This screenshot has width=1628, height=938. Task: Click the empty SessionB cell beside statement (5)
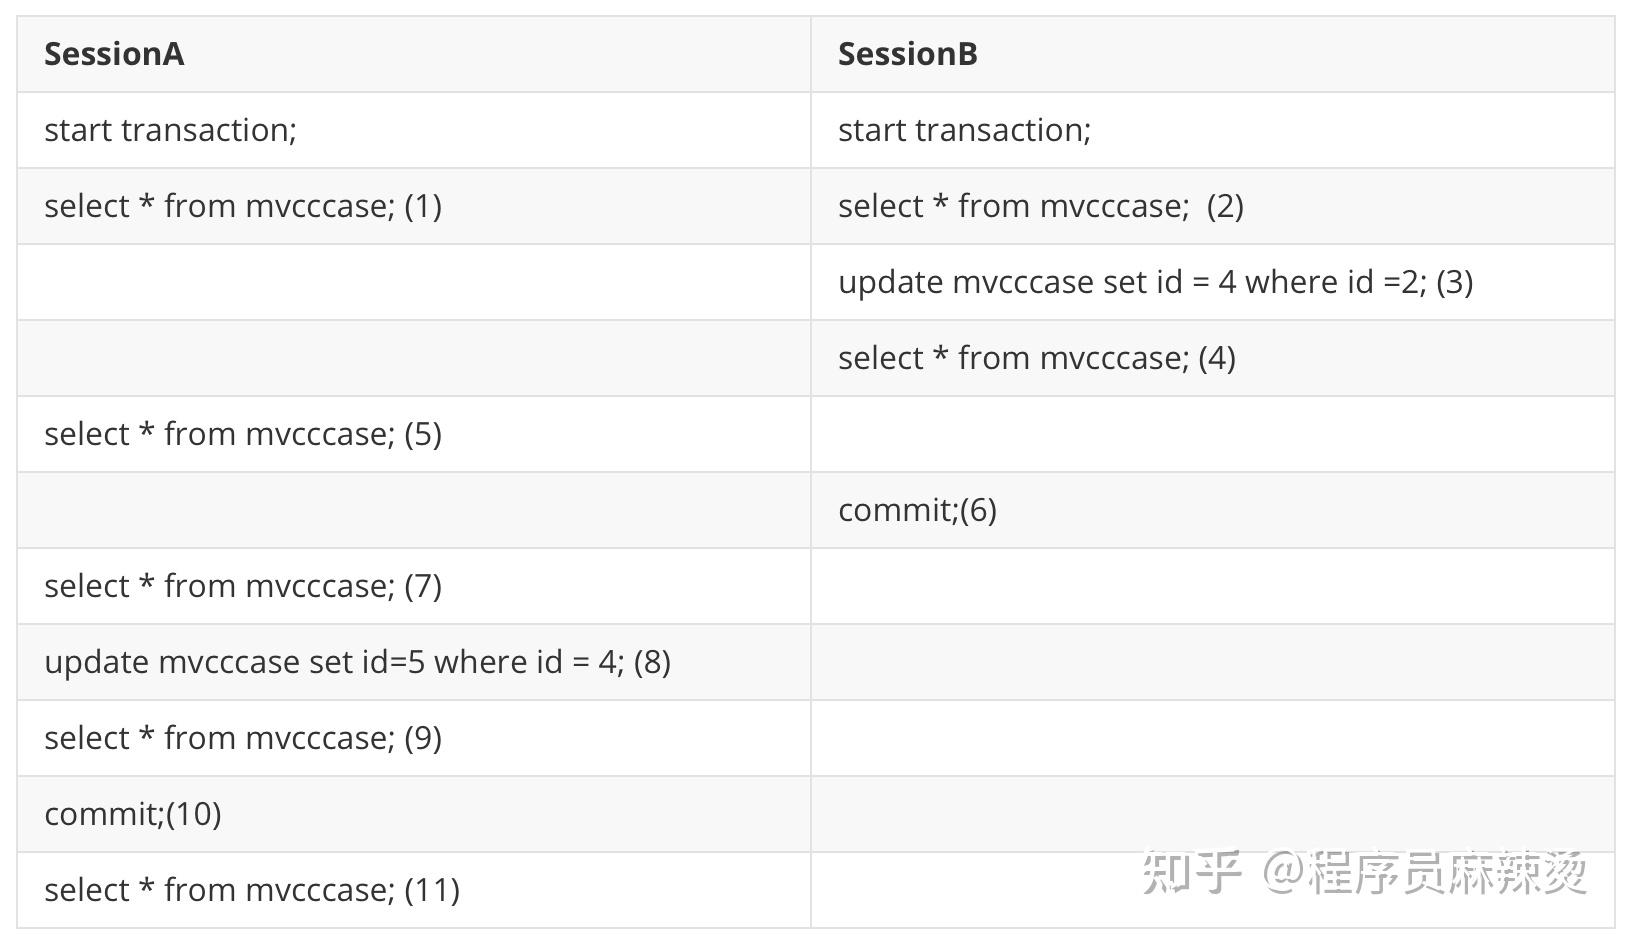coord(1212,434)
